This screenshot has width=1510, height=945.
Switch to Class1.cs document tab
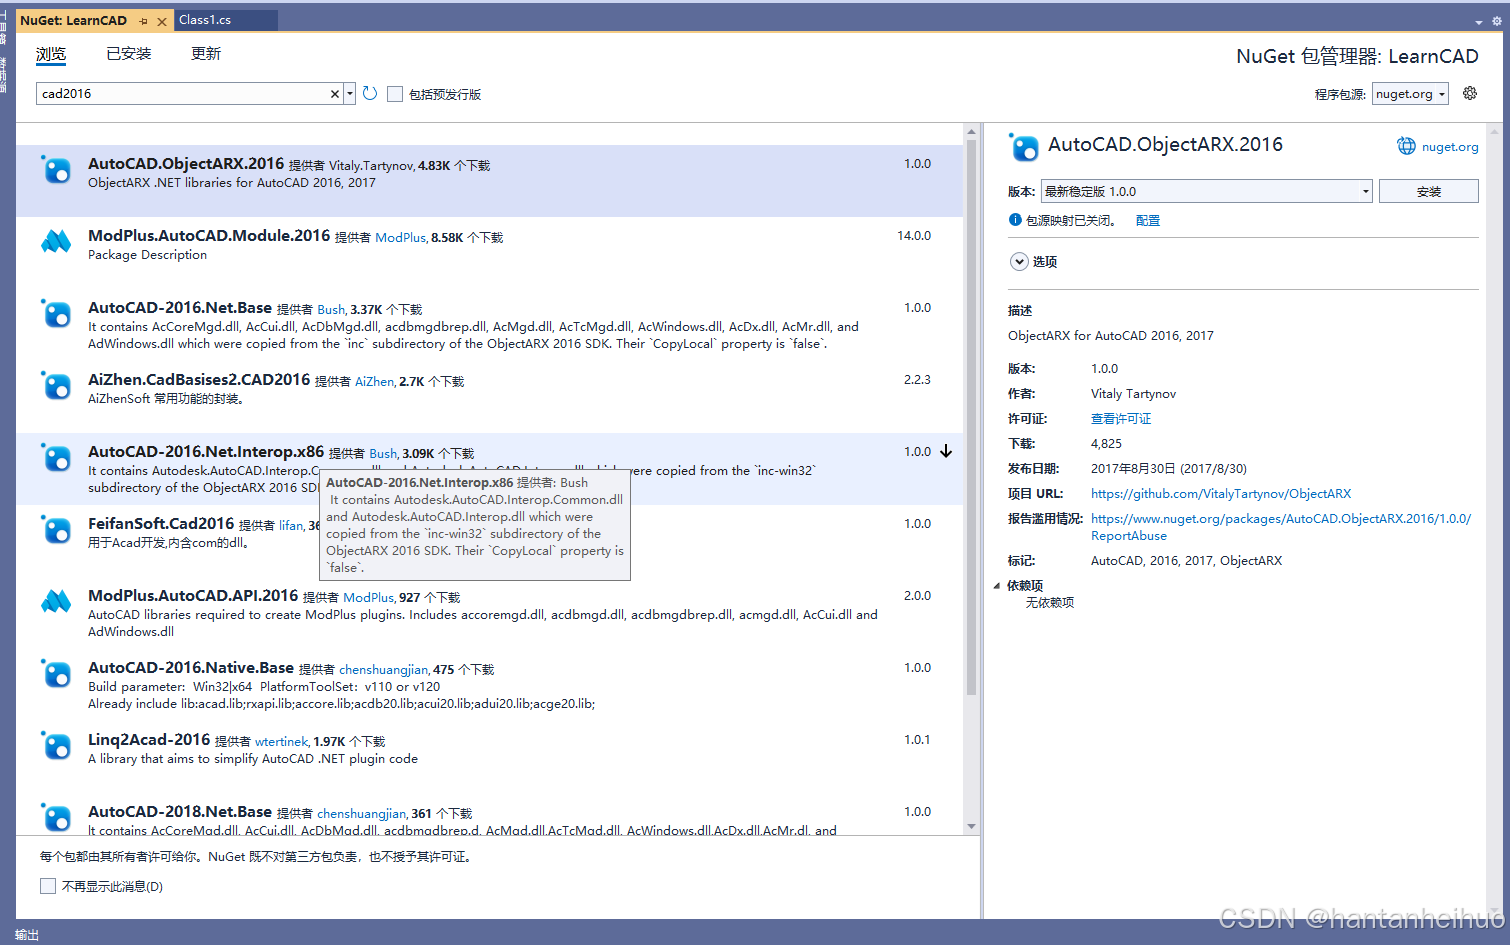tap(225, 20)
